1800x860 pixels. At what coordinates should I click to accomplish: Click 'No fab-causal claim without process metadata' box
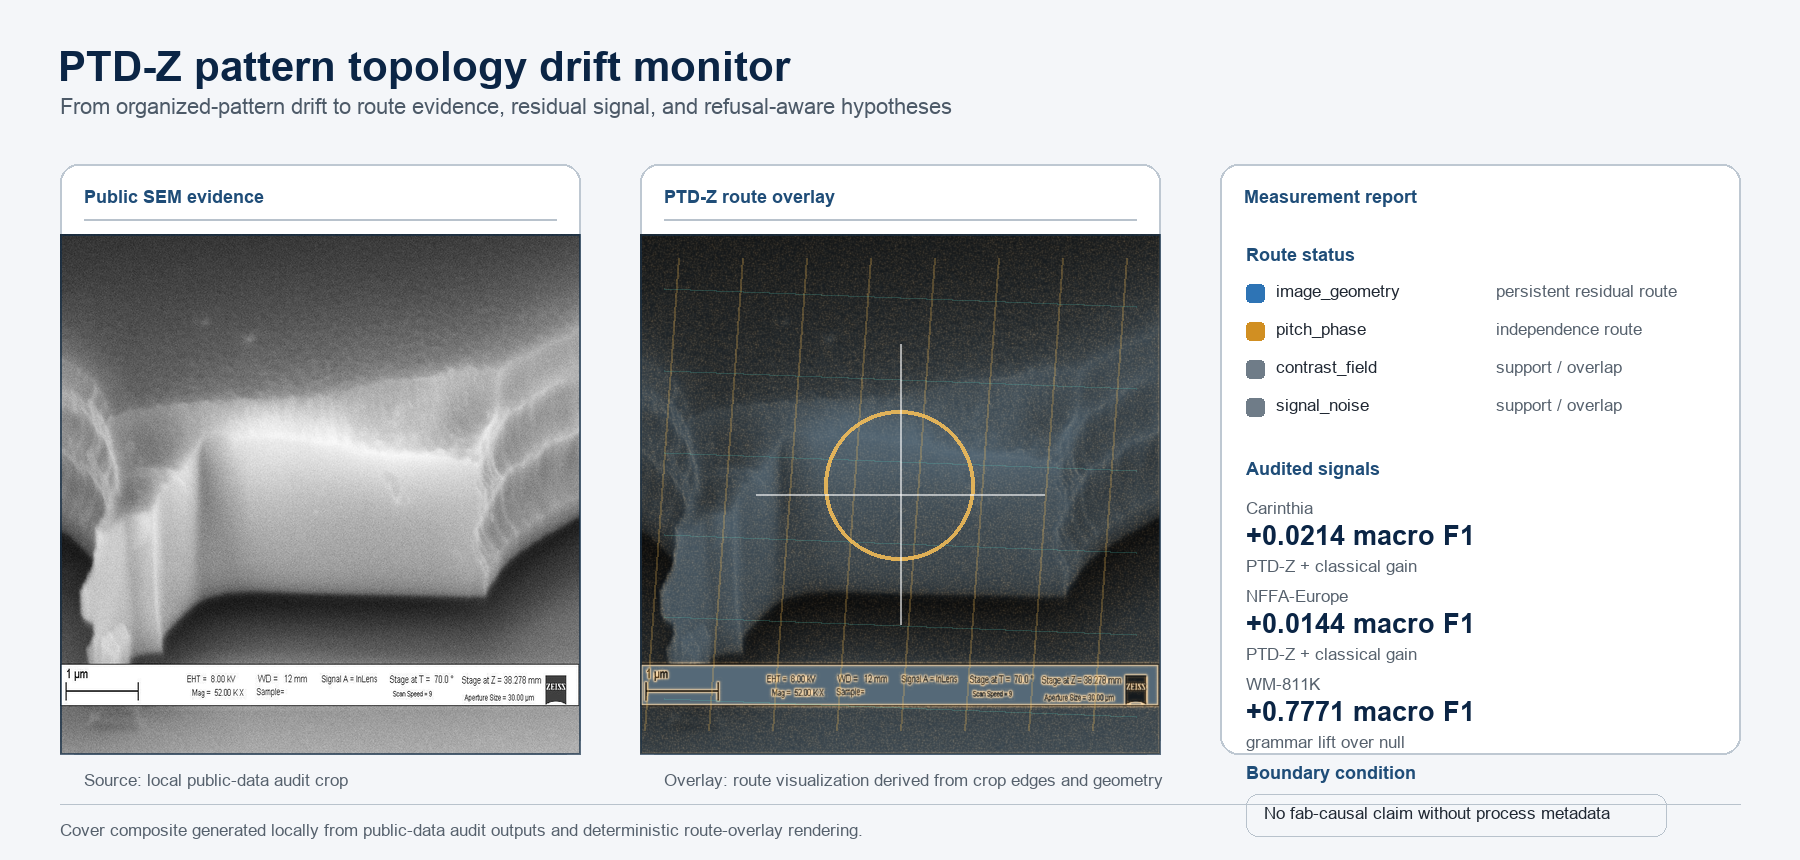point(1456,815)
